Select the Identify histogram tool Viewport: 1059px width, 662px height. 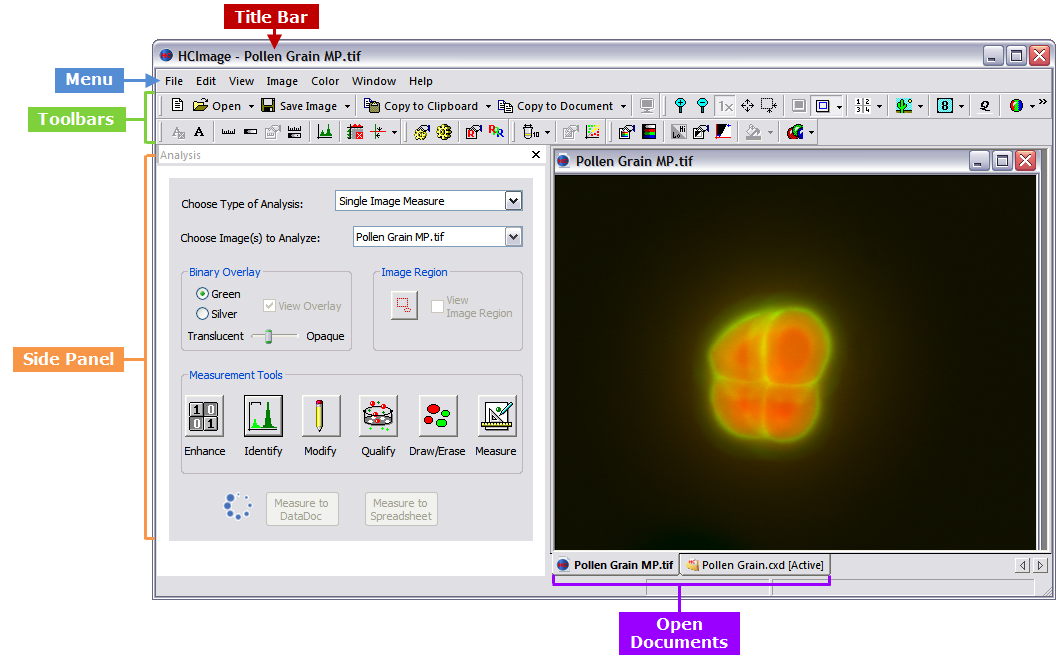(x=263, y=415)
